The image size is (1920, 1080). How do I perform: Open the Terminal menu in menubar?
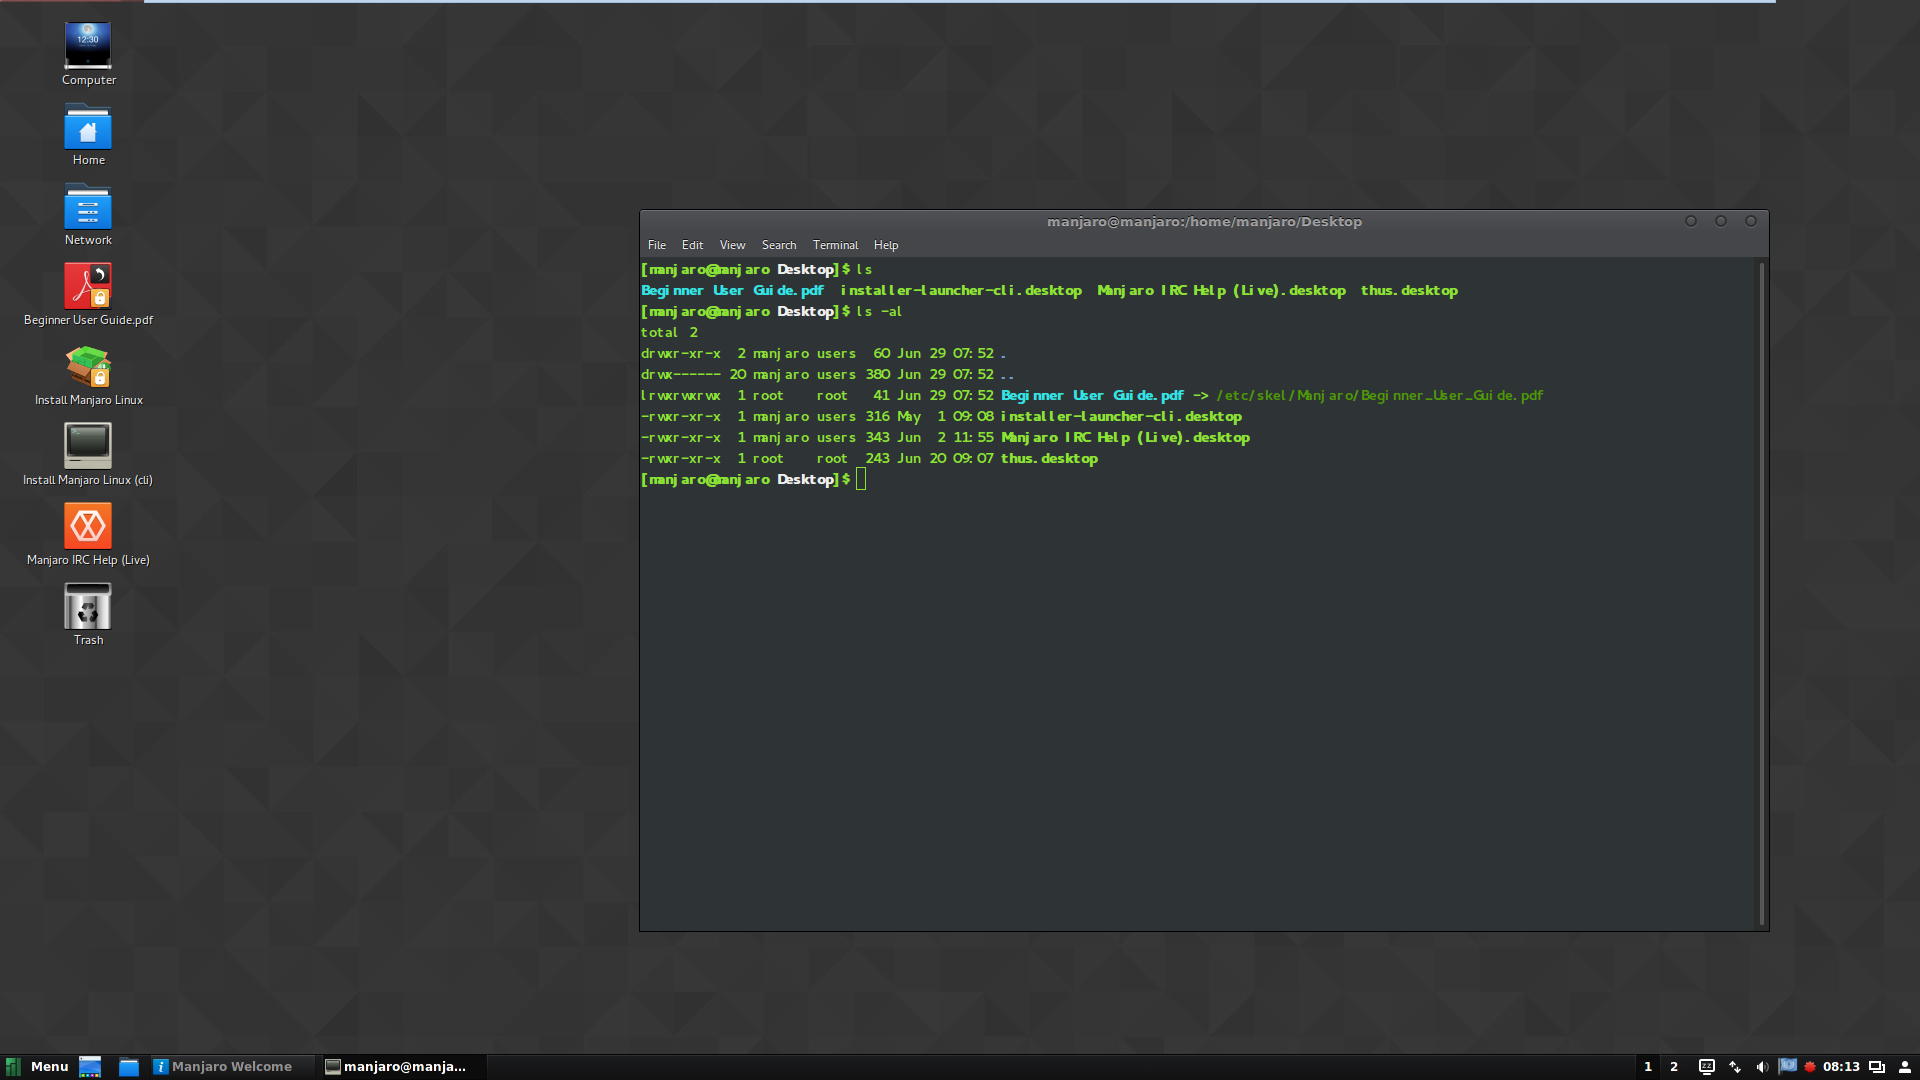[x=835, y=245]
